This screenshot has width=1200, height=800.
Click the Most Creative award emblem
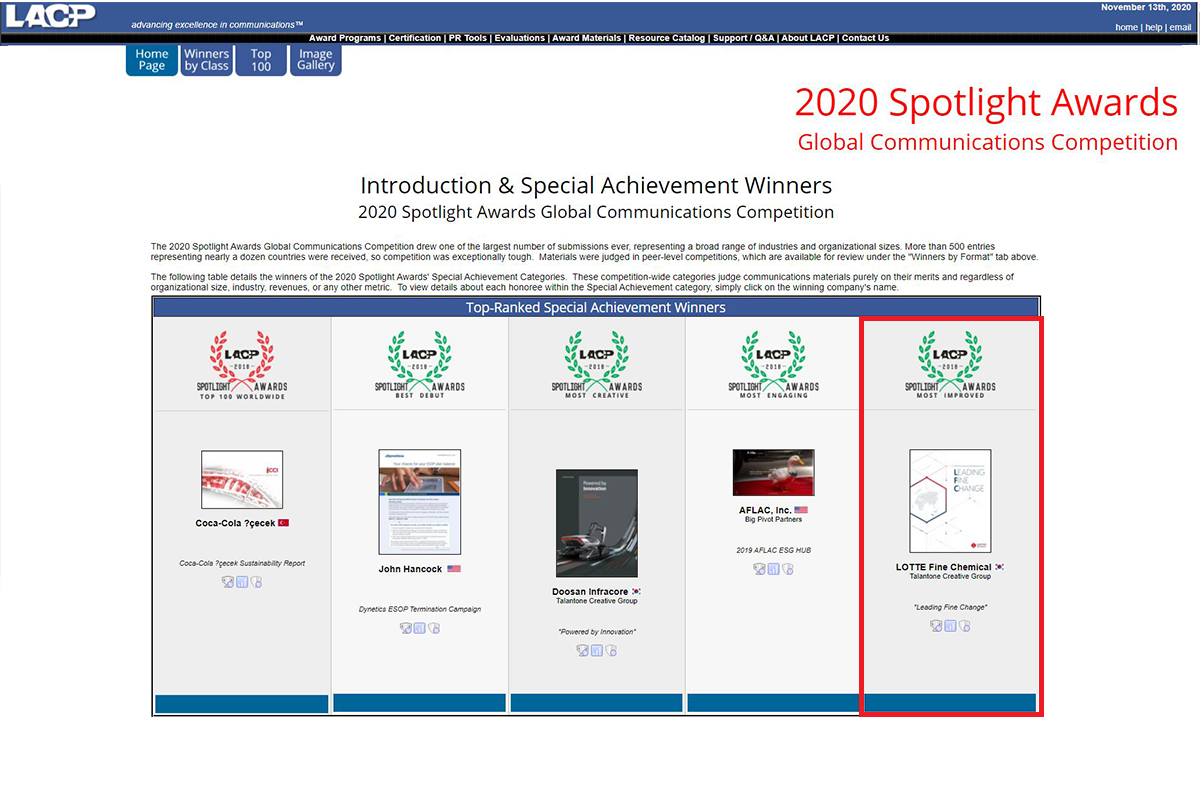[x=596, y=365]
